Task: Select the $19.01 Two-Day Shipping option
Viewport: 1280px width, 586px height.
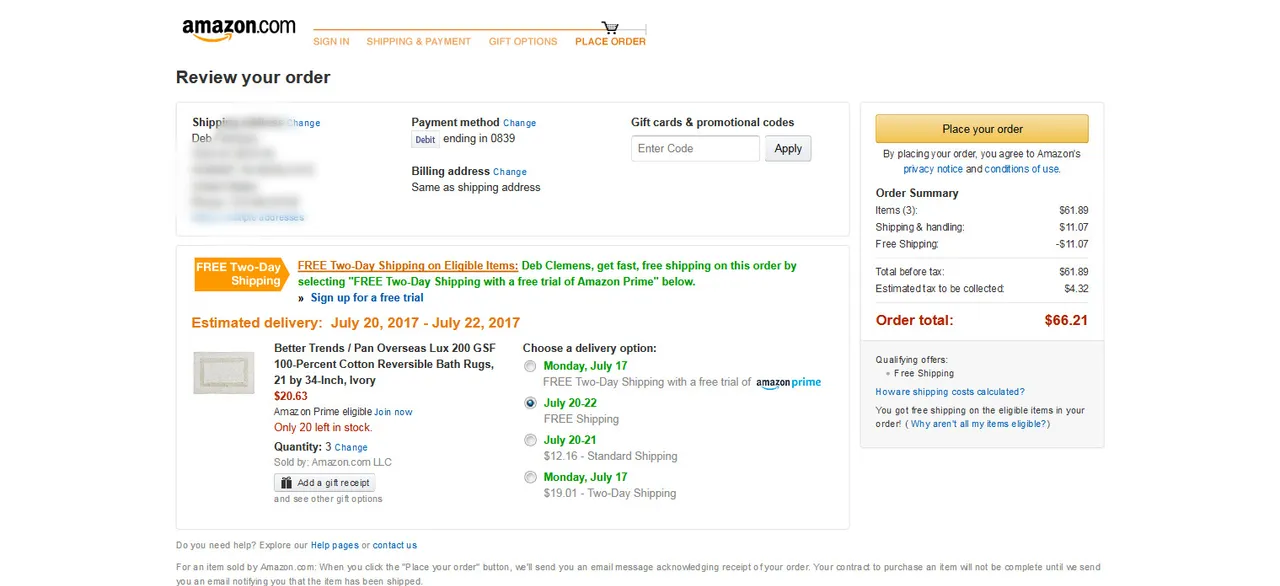Action: (x=530, y=477)
